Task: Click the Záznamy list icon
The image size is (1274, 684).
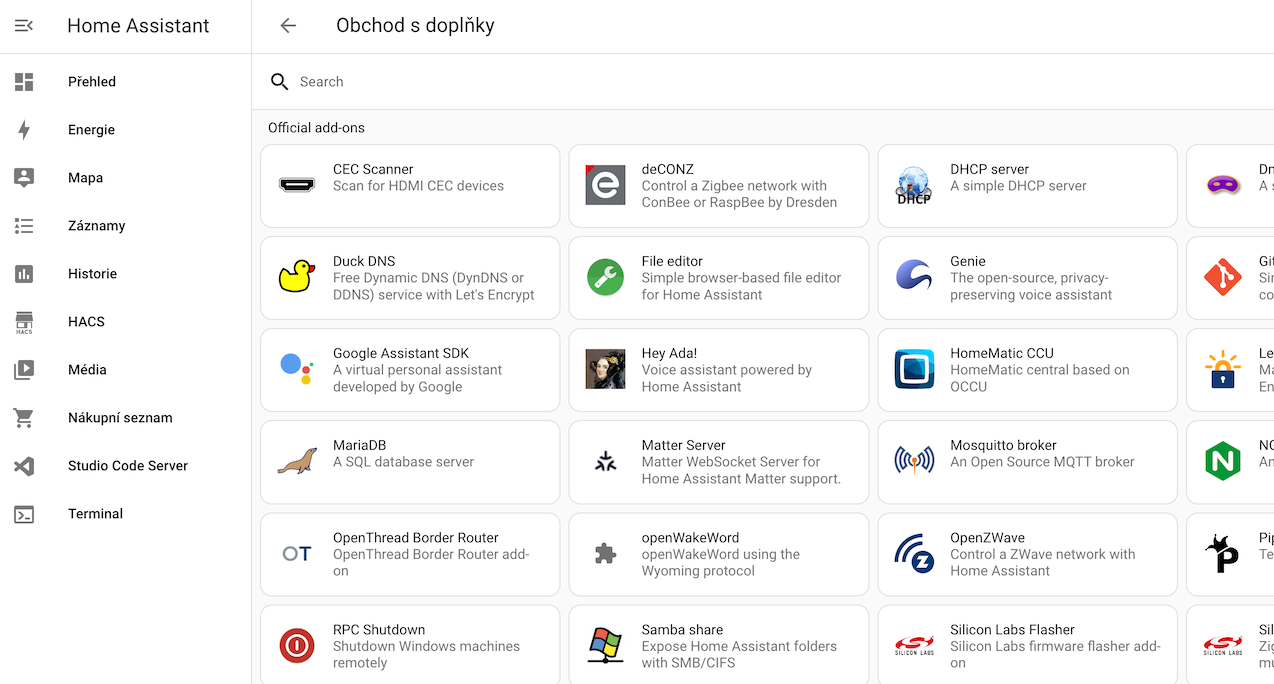Action: point(23,225)
